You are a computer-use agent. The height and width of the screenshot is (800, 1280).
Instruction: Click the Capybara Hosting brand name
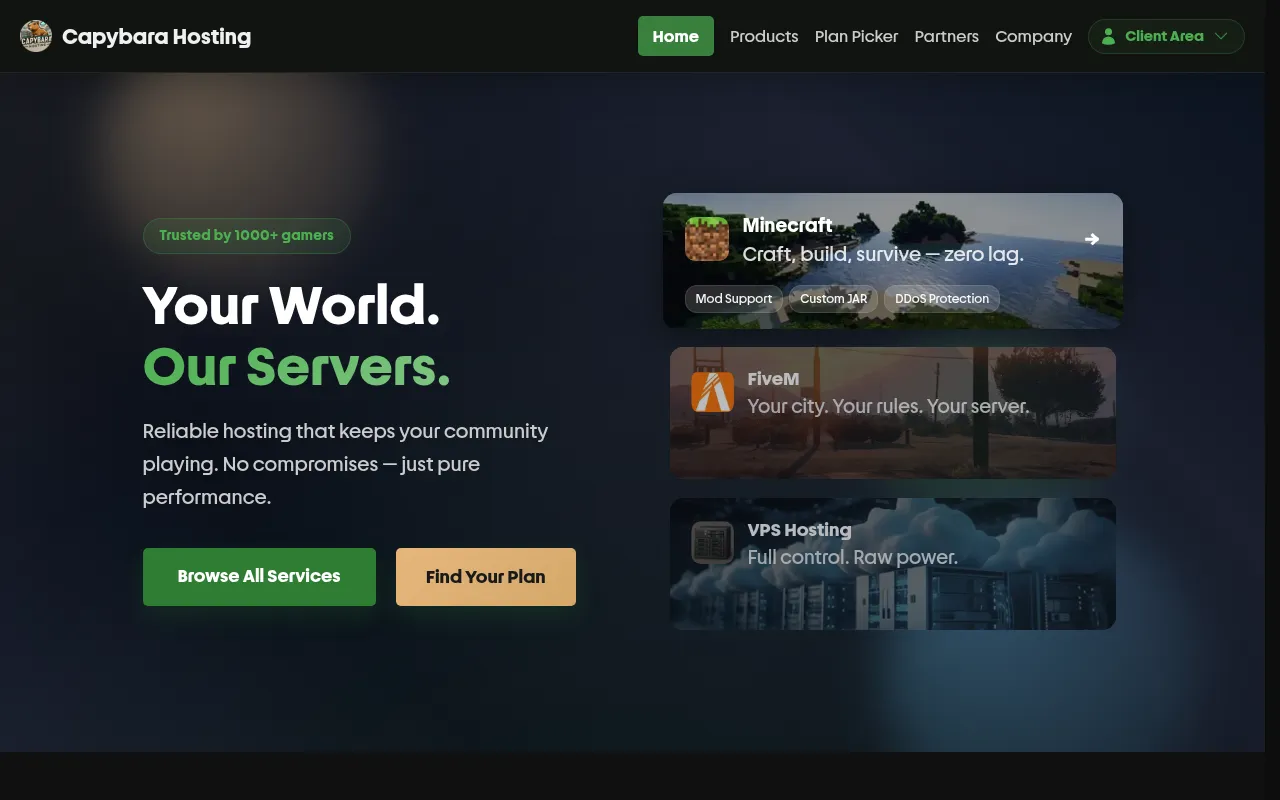[x=156, y=36]
